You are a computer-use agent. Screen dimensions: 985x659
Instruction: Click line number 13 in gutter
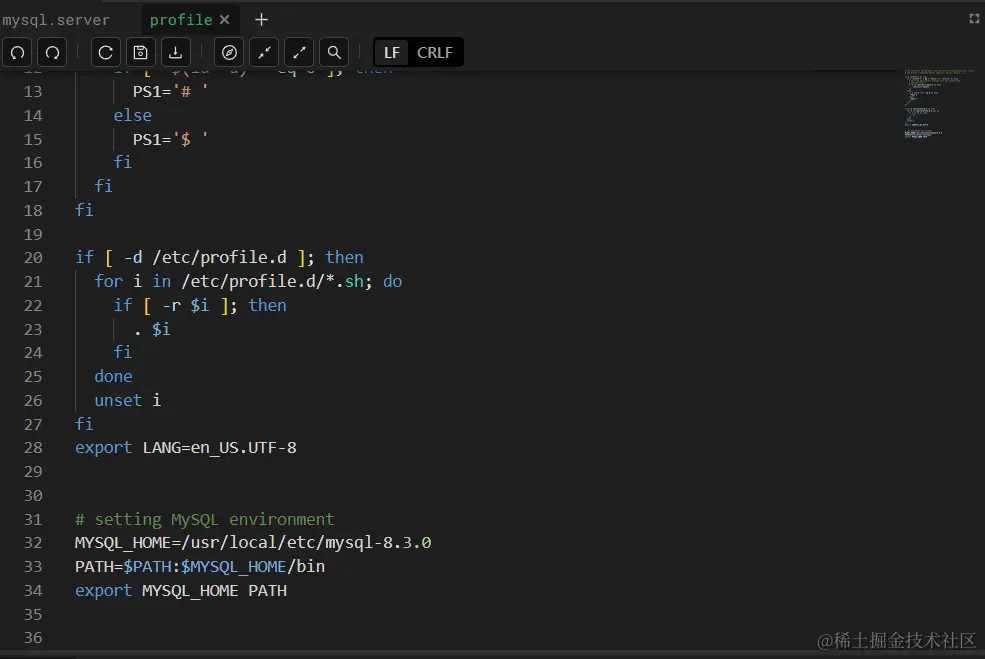point(33,91)
